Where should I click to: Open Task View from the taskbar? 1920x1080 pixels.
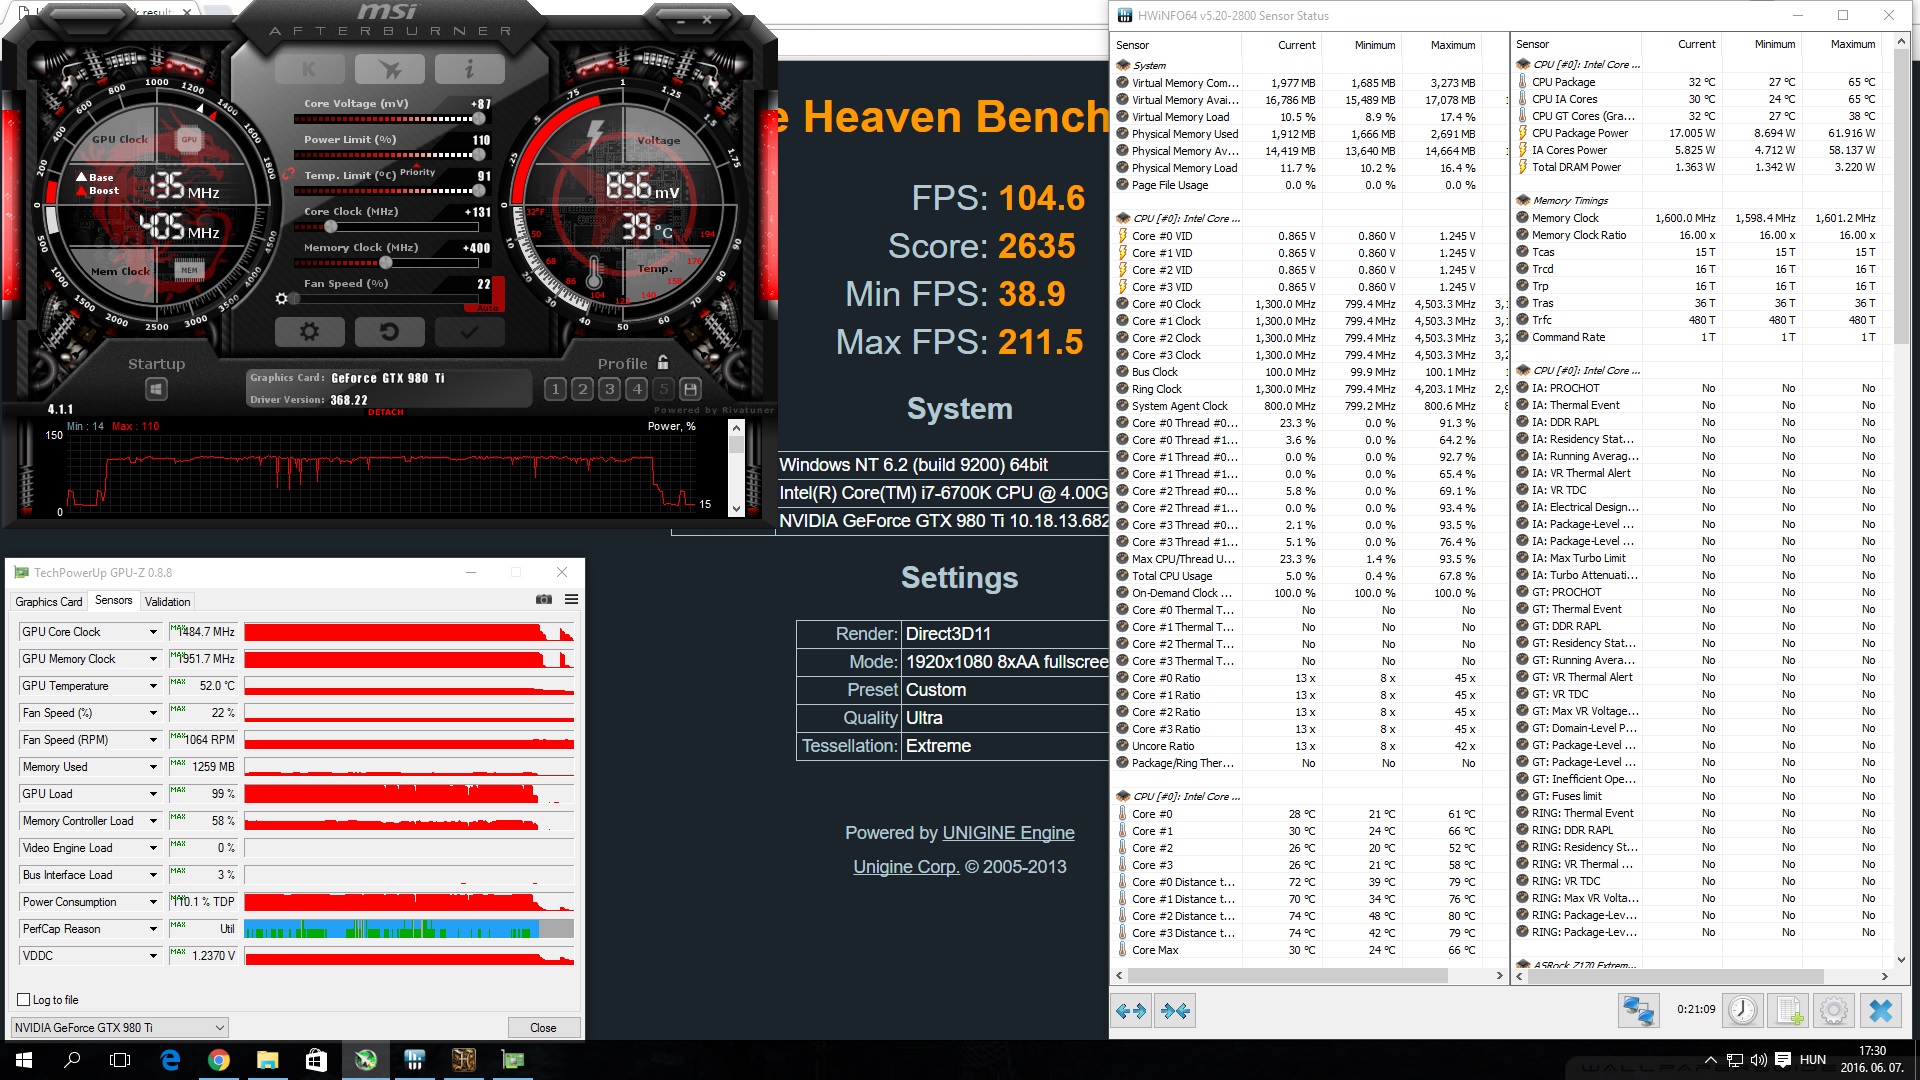[120, 1060]
